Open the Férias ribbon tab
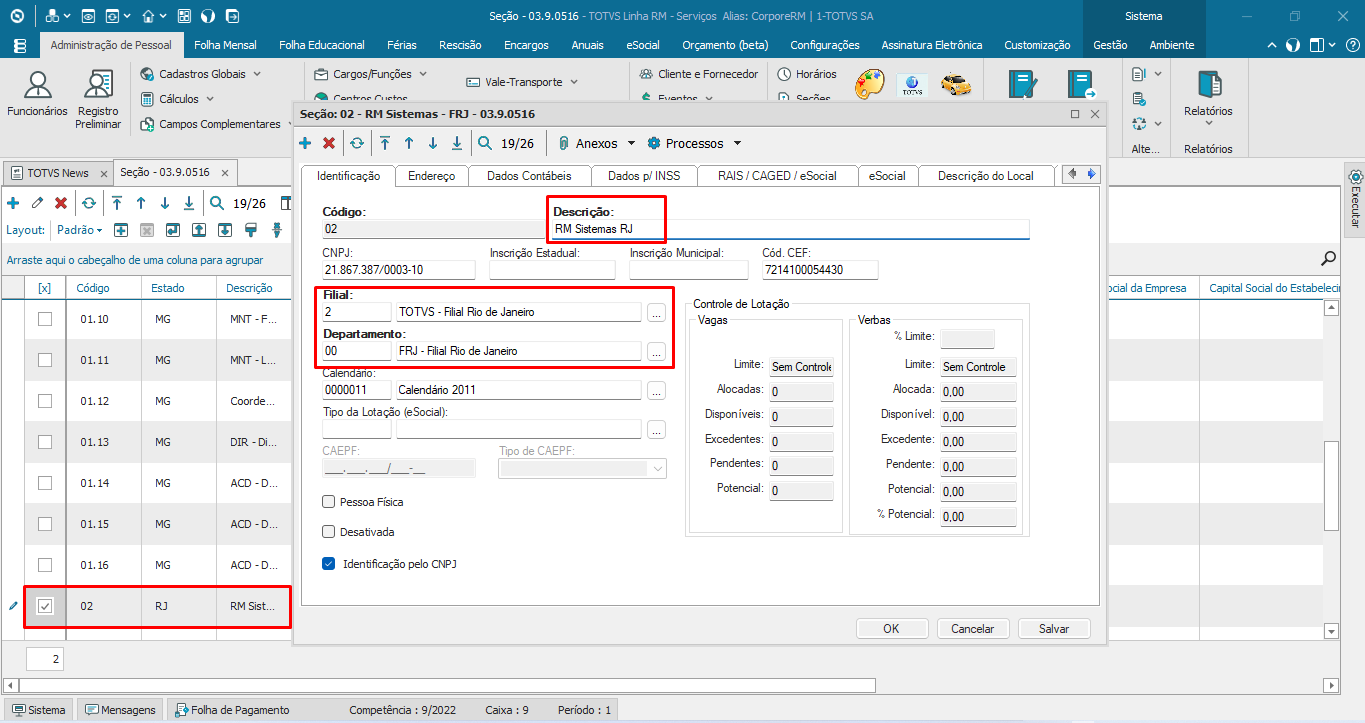This screenshot has height=723, width=1365. tap(401, 45)
